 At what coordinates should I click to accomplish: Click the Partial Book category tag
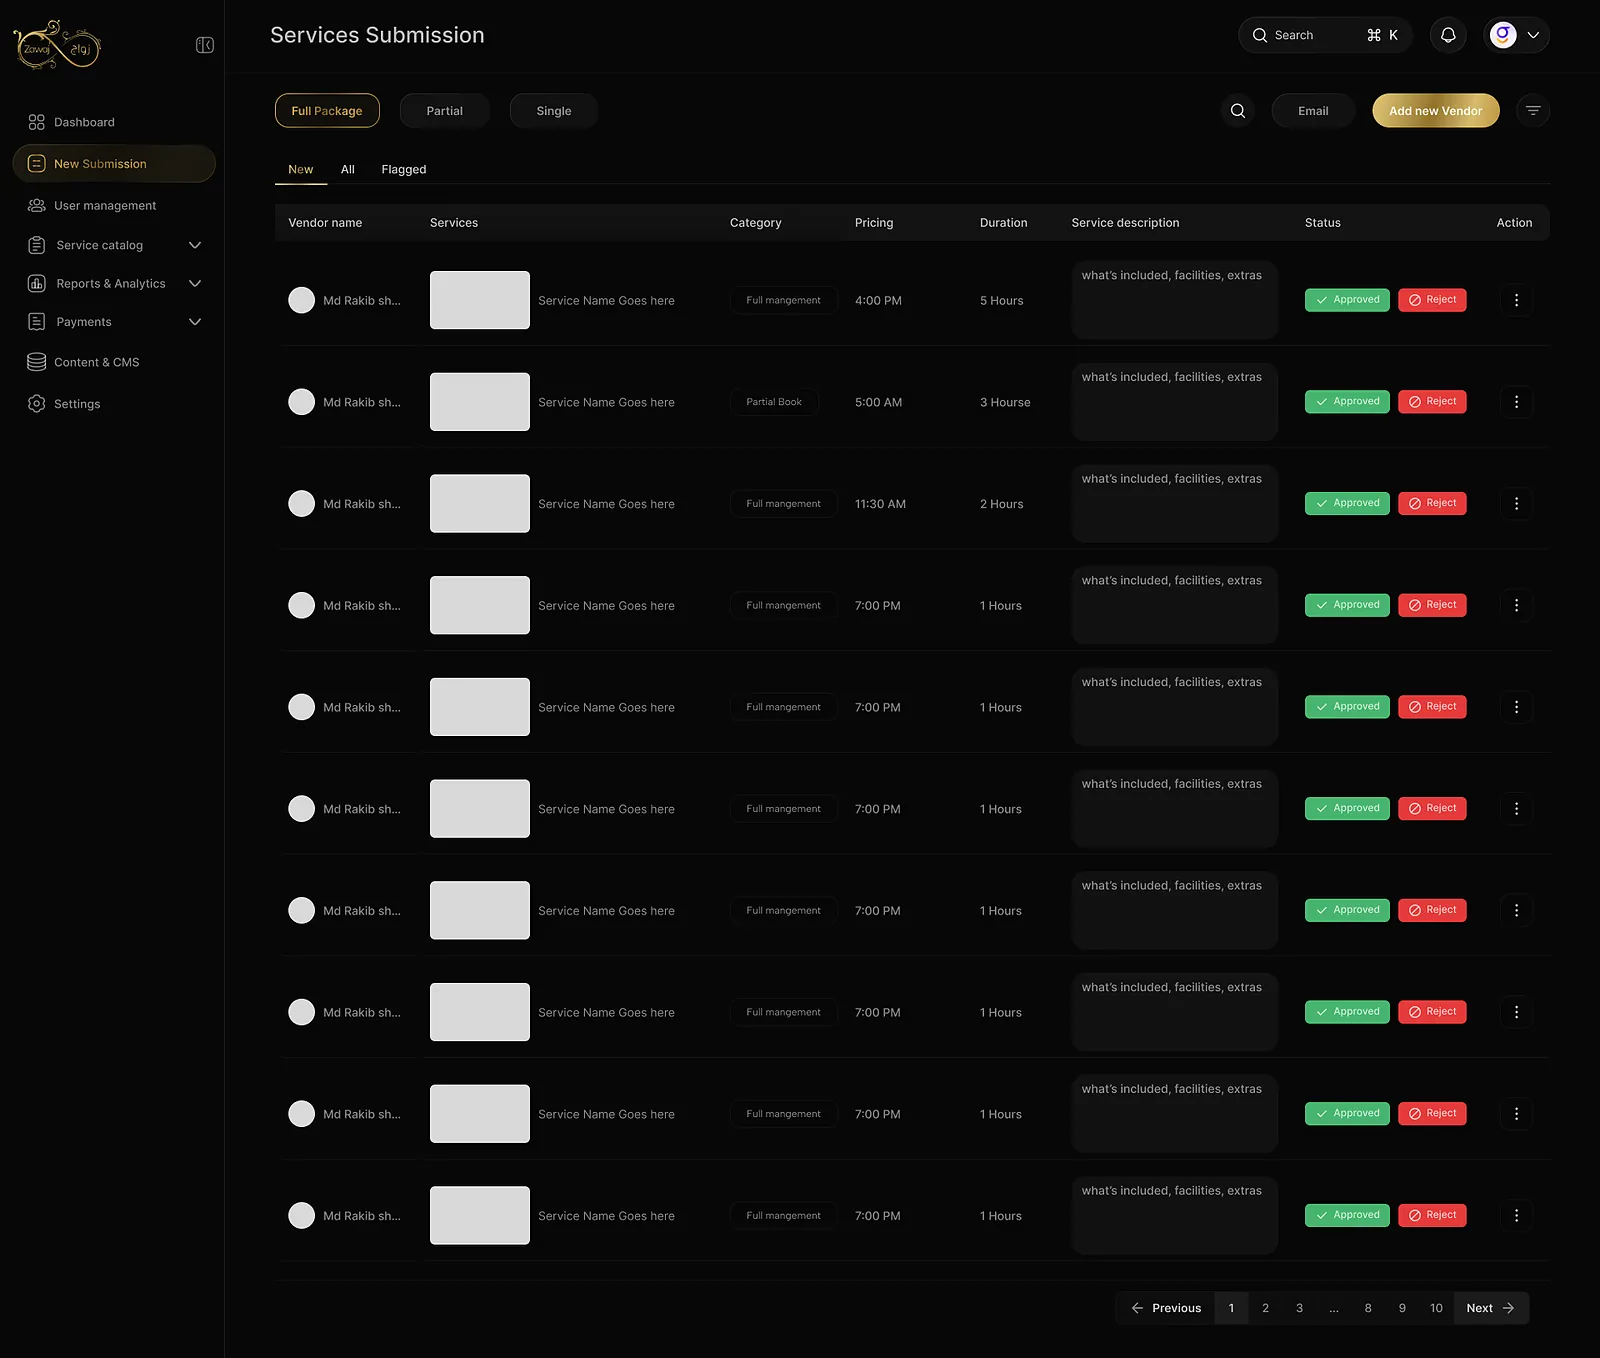click(774, 402)
